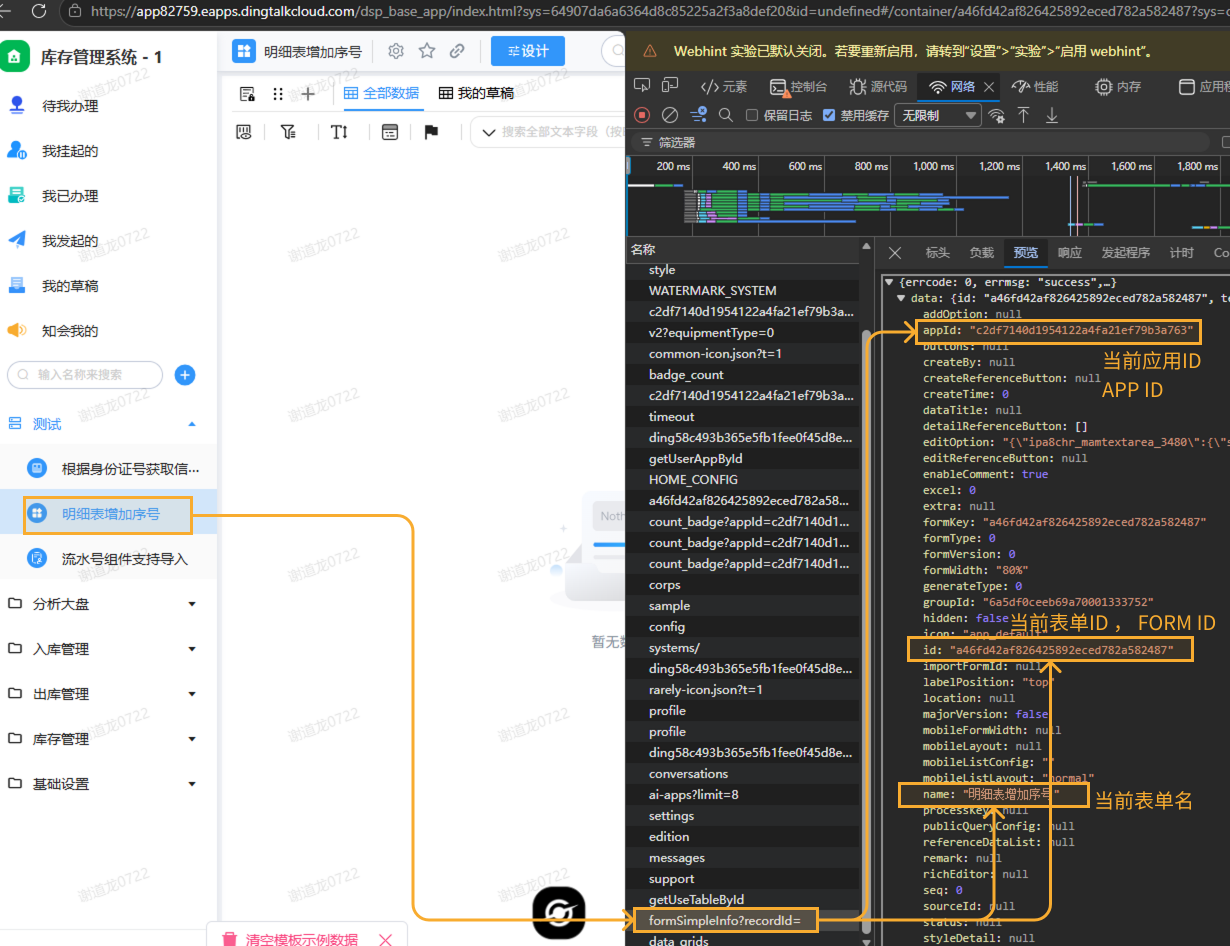Clear the network log icon
This screenshot has height=946, width=1230.
670,115
